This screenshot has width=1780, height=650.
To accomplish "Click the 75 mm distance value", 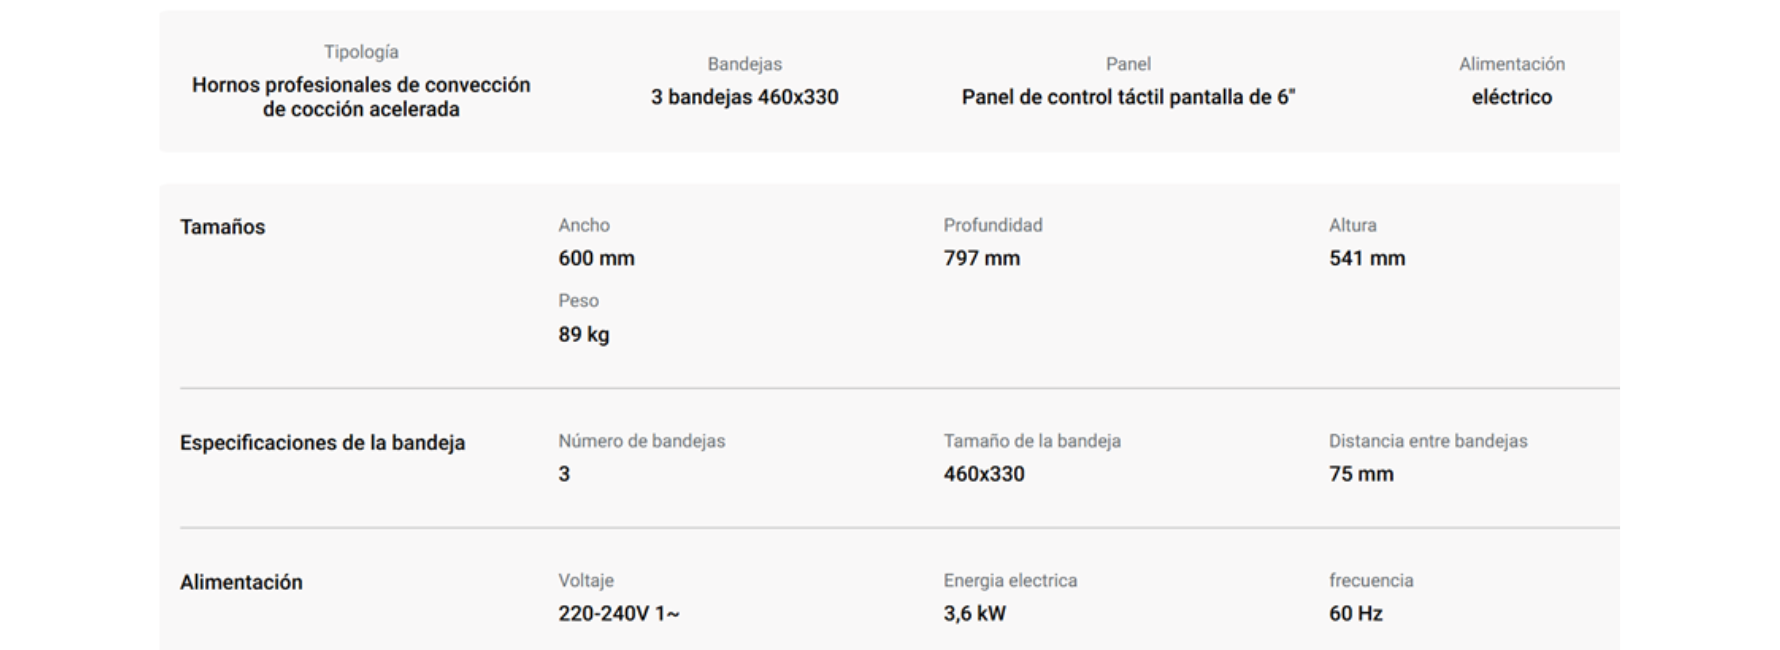I will pyautogui.click(x=1361, y=474).
